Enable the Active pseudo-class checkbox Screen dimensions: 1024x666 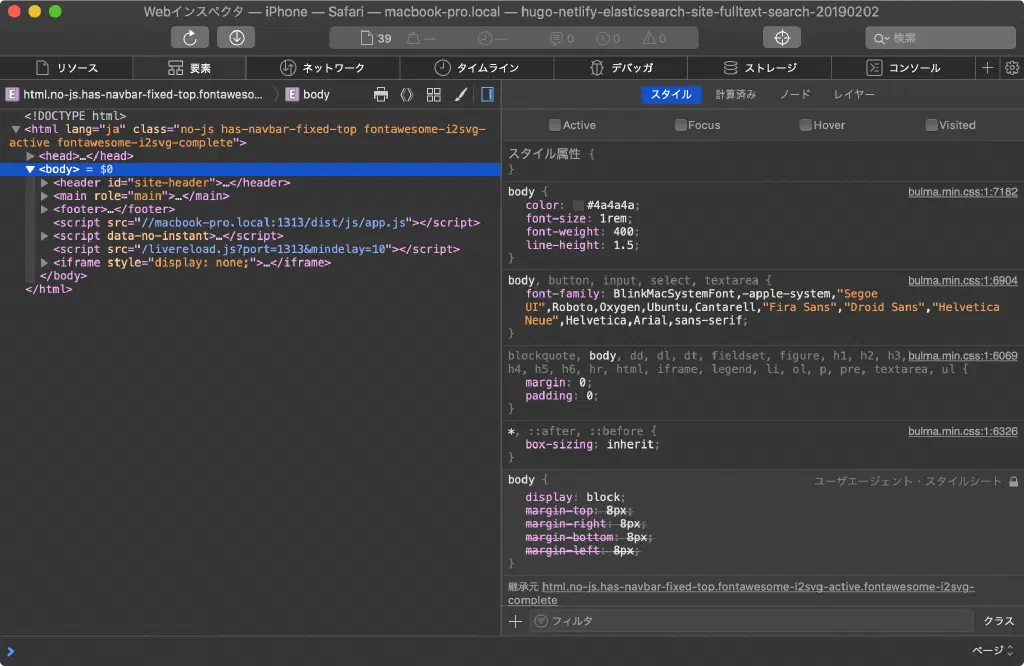(555, 125)
